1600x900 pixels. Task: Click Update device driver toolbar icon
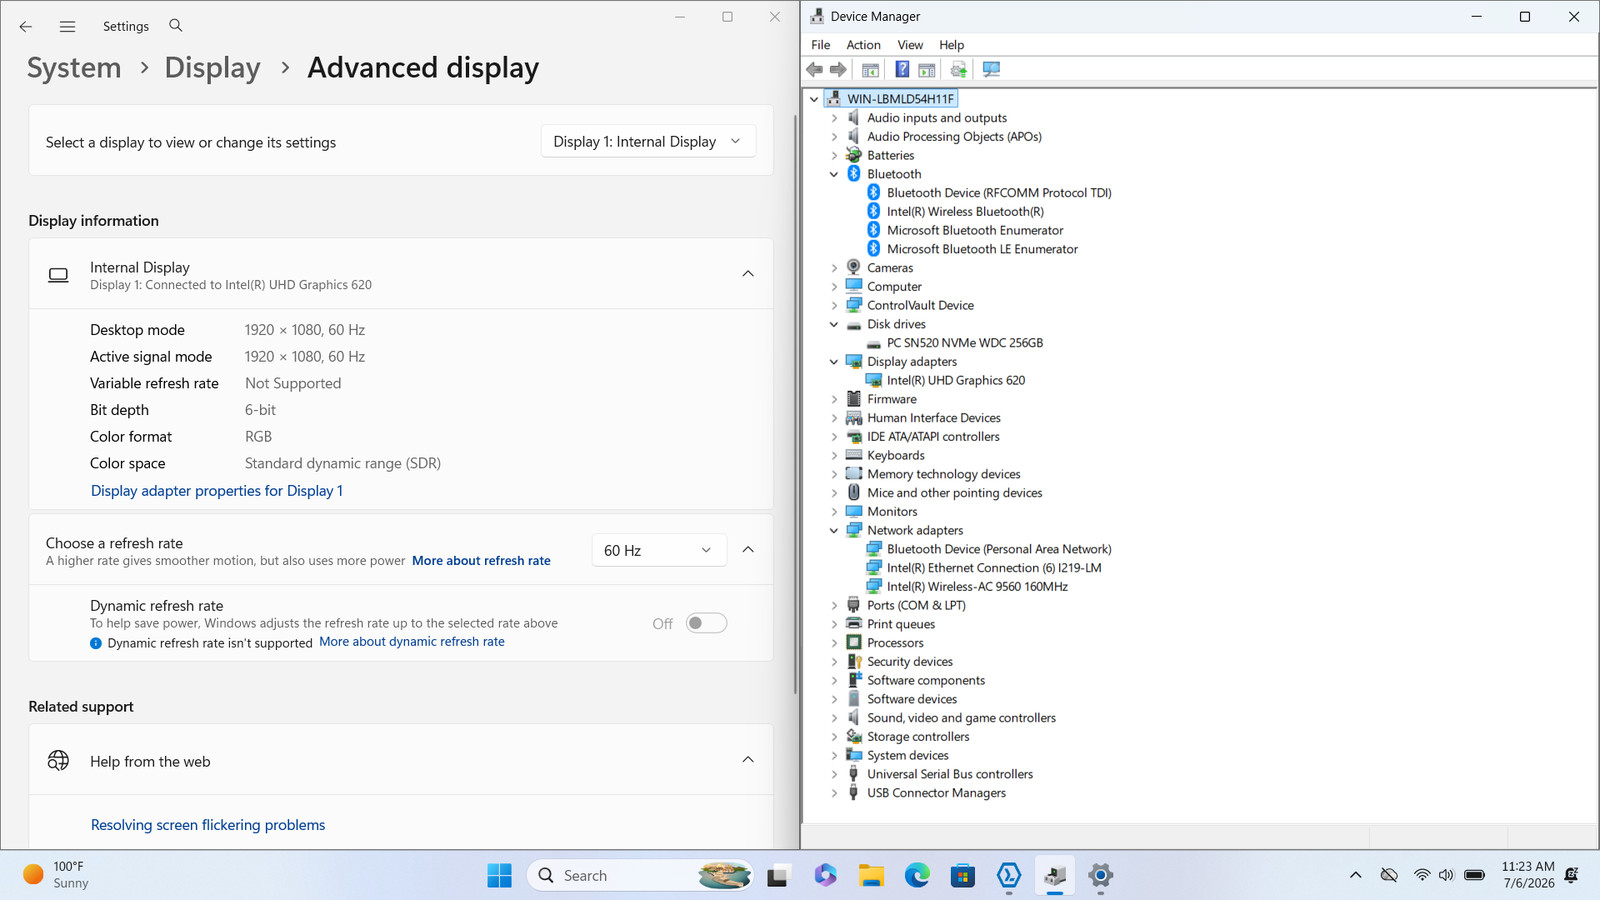[x=958, y=69]
